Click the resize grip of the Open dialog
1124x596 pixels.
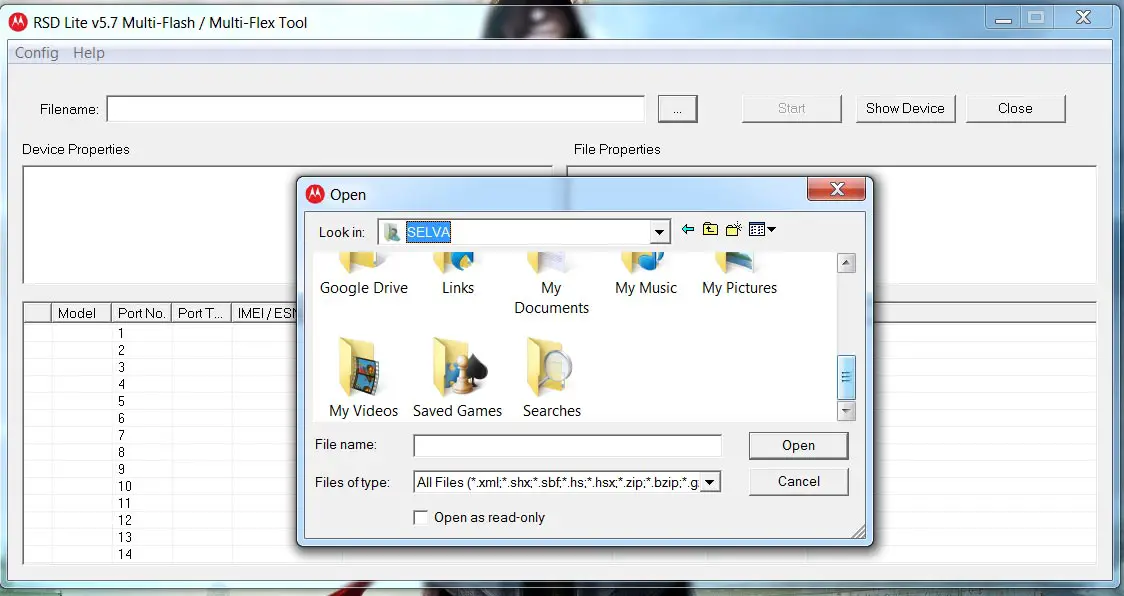click(x=858, y=531)
